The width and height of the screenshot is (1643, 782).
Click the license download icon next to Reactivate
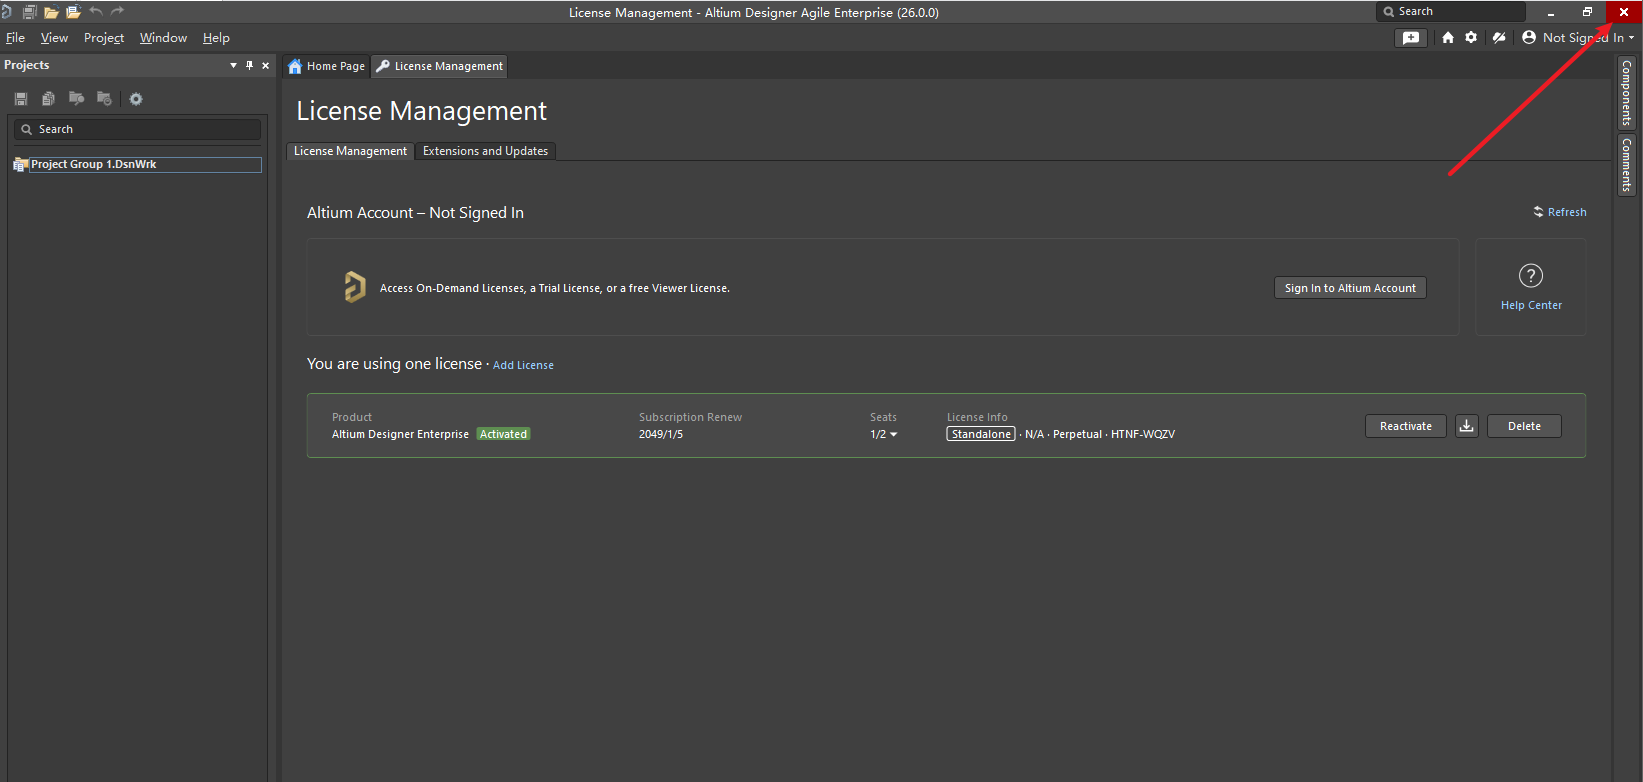(1466, 426)
